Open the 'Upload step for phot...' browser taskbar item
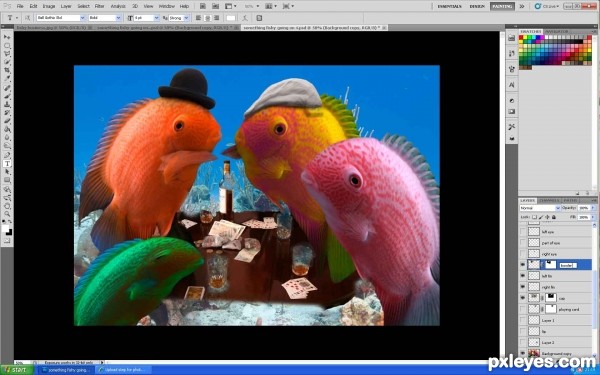 coord(124,370)
